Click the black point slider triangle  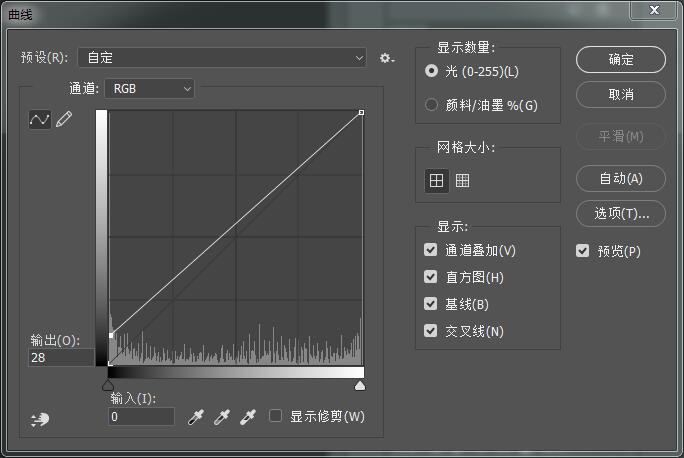pos(108,385)
